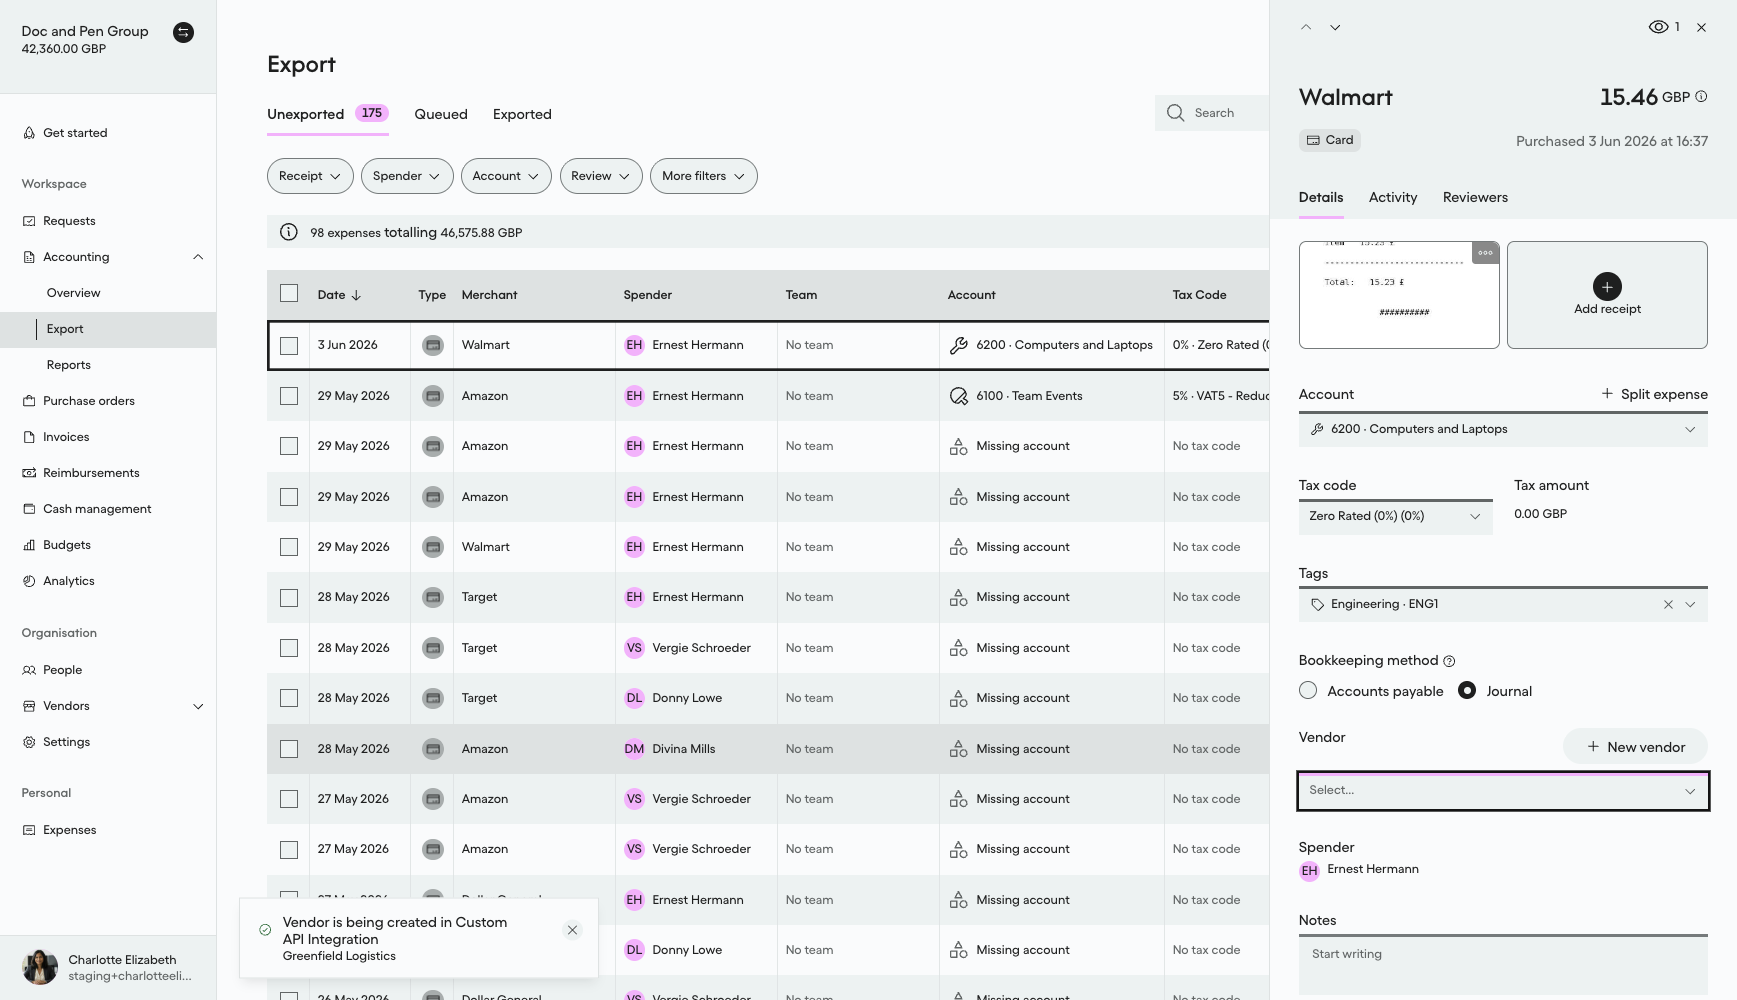Click the search magnifier icon

click(1175, 113)
